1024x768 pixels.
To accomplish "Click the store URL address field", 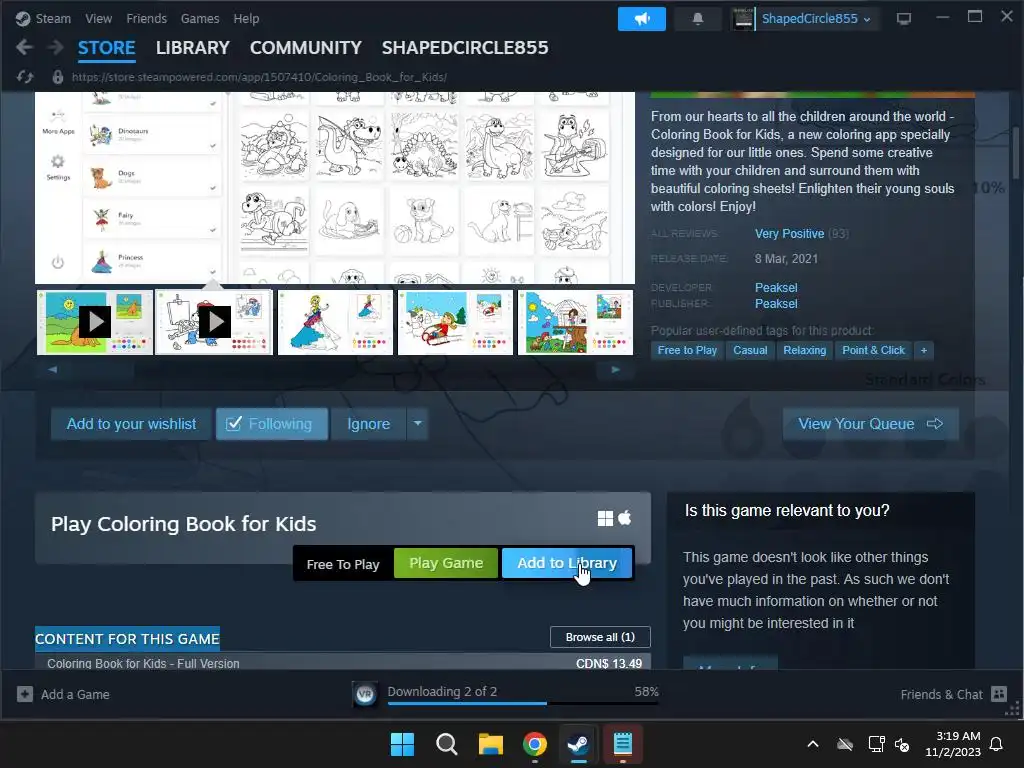I will point(259,77).
